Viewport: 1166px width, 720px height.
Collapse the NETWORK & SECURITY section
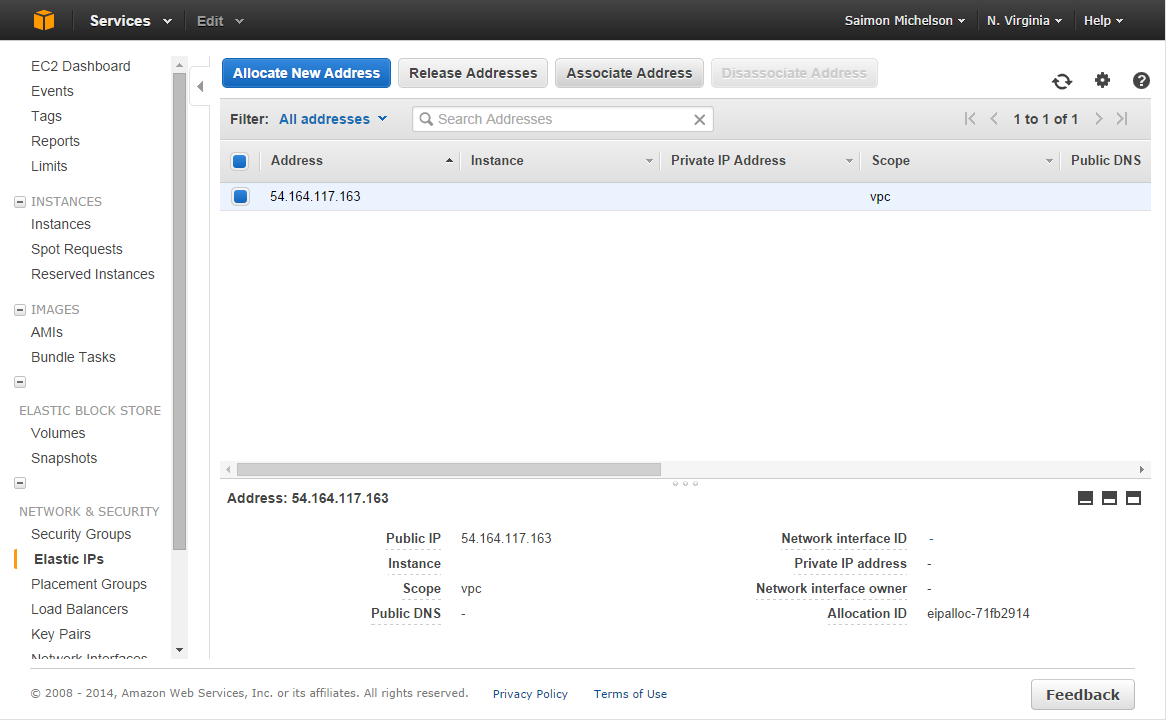click(20, 483)
